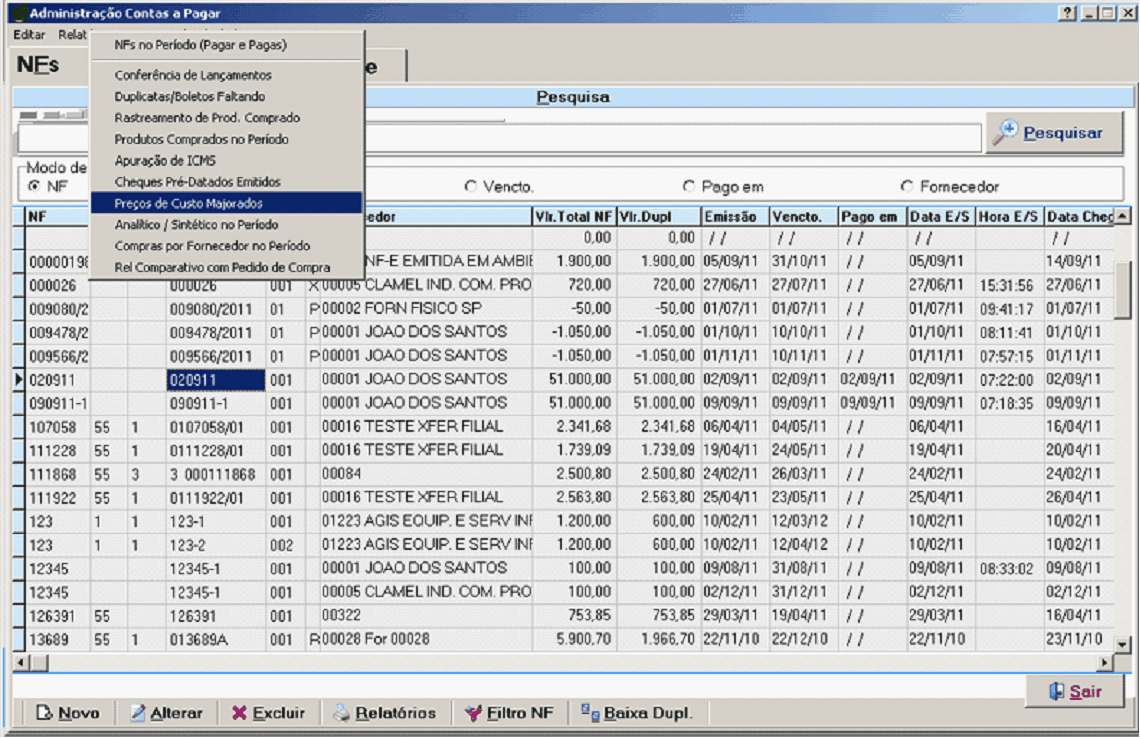Click the Alterar edit button

click(x=165, y=713)
